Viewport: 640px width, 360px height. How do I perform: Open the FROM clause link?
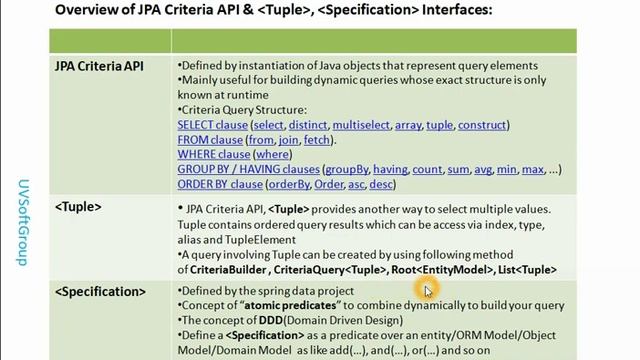[x=210, y=140]
